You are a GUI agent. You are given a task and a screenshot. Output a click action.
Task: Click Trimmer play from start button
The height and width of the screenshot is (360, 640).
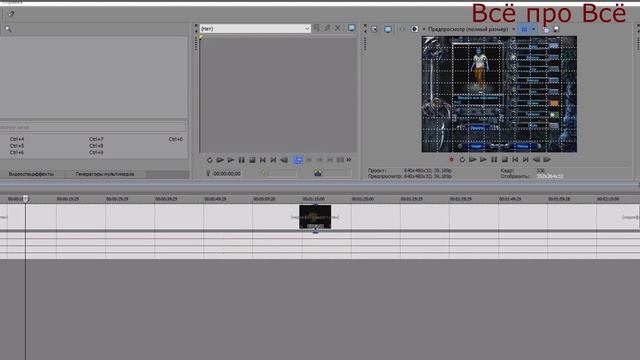[x=220, y=160]
